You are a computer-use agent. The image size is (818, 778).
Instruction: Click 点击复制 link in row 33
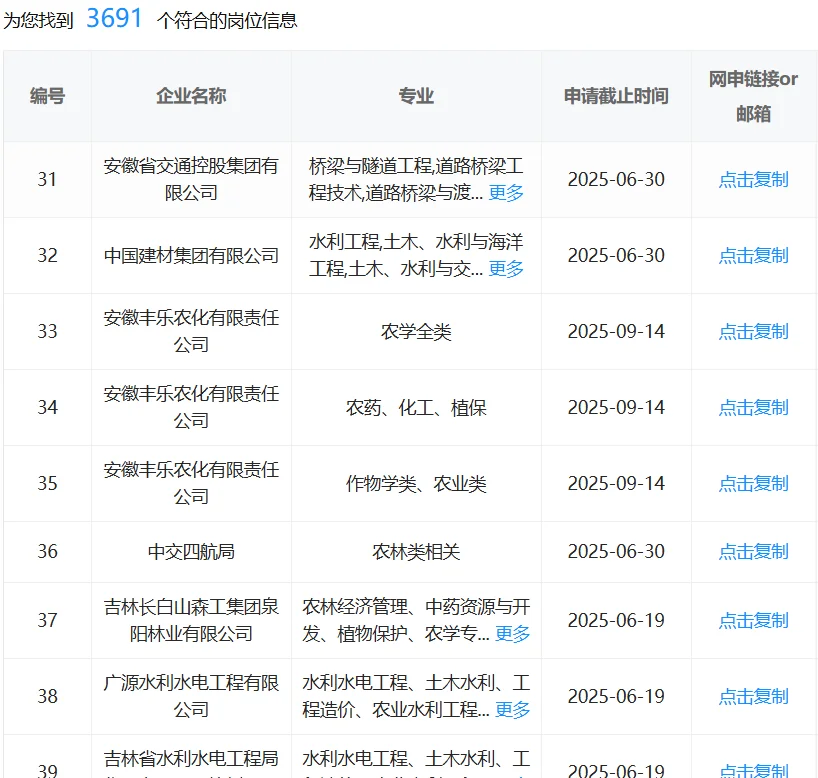tap(753, 331)
